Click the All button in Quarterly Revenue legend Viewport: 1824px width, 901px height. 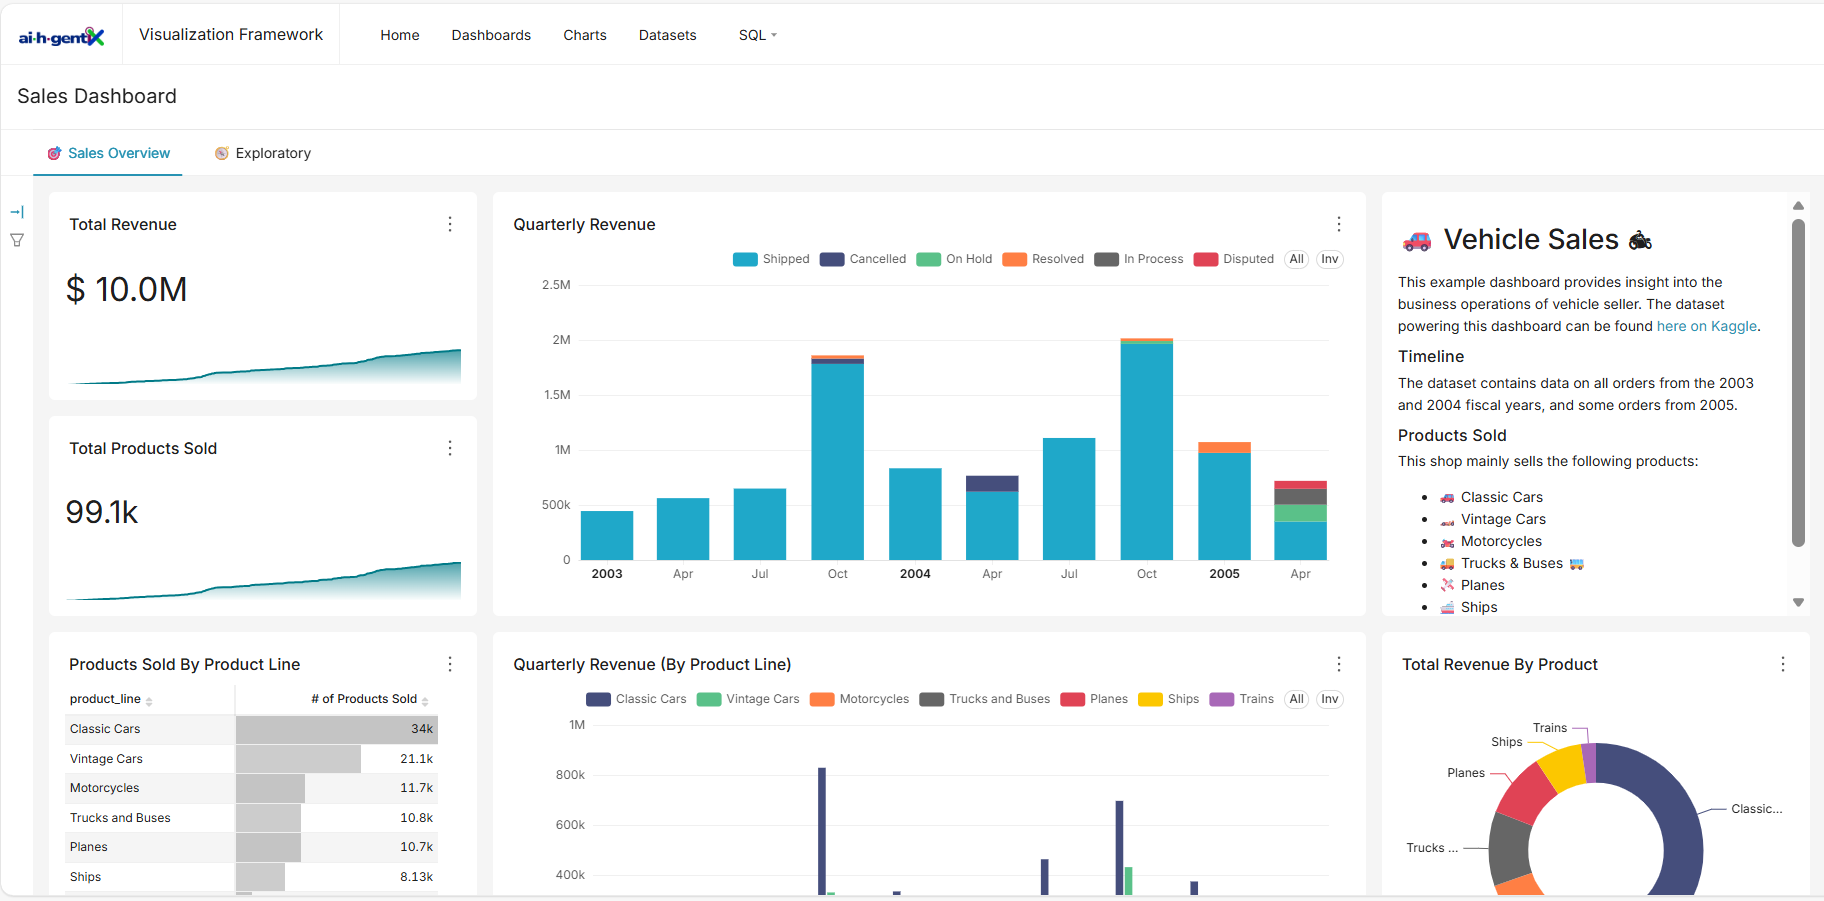coord(1296,259)
